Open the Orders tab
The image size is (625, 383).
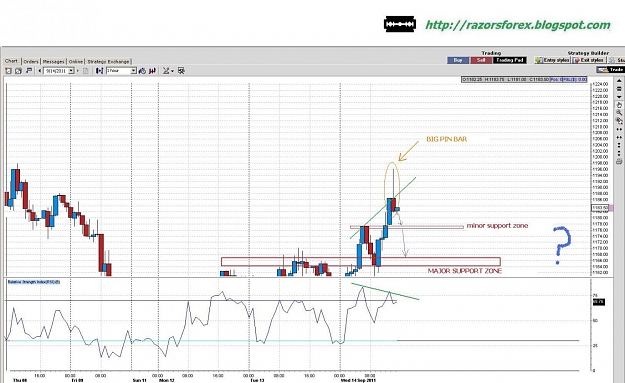pos(31,61)
